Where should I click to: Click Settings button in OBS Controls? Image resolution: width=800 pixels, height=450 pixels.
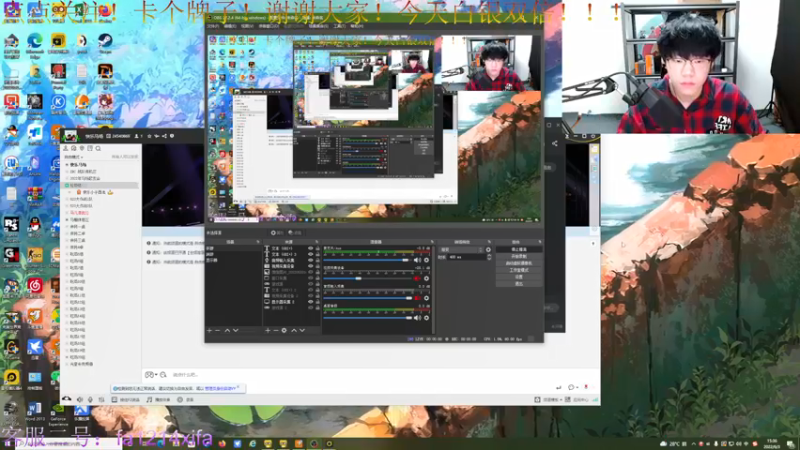[519, 277]
